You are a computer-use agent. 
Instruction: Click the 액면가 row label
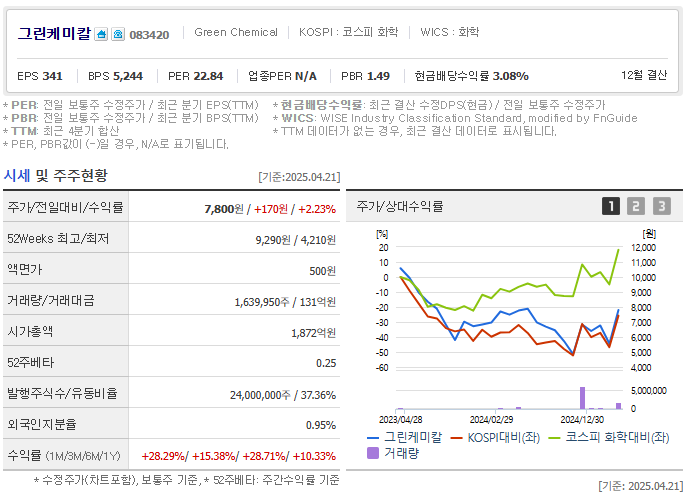tap(24, 269)
